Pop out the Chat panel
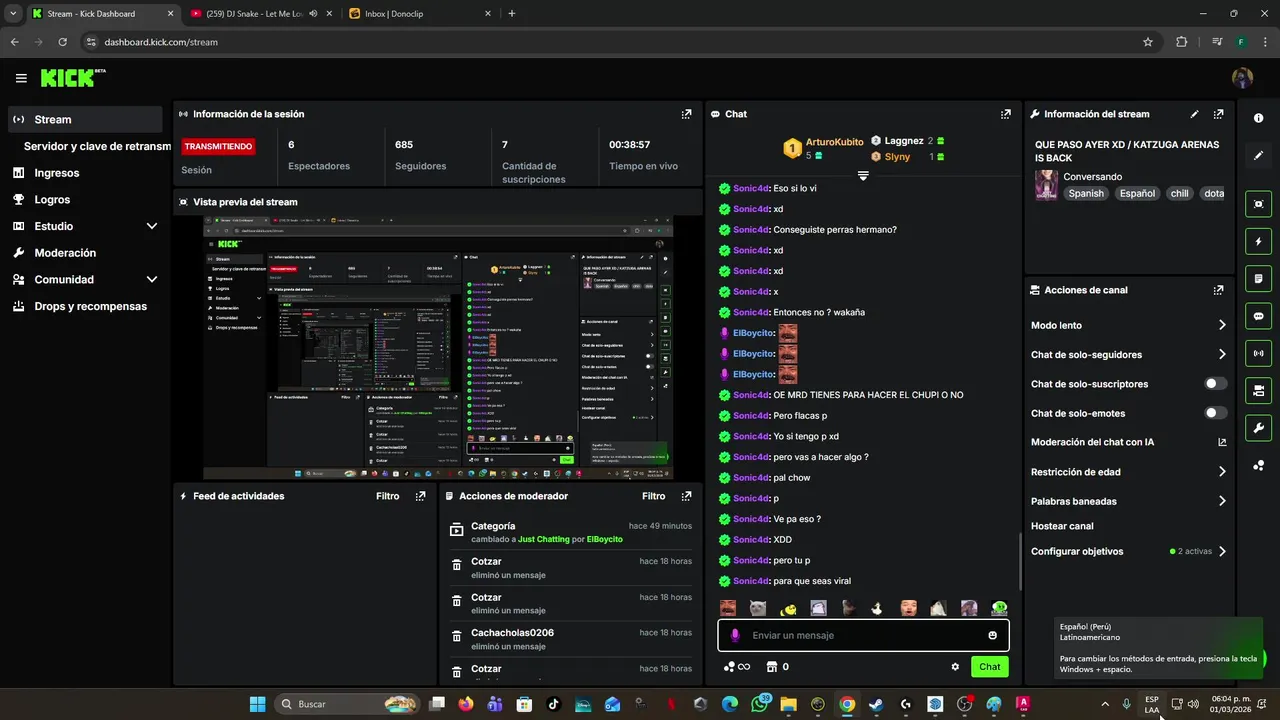This screenshot has width=1280, height=720. pos(1006,114)
